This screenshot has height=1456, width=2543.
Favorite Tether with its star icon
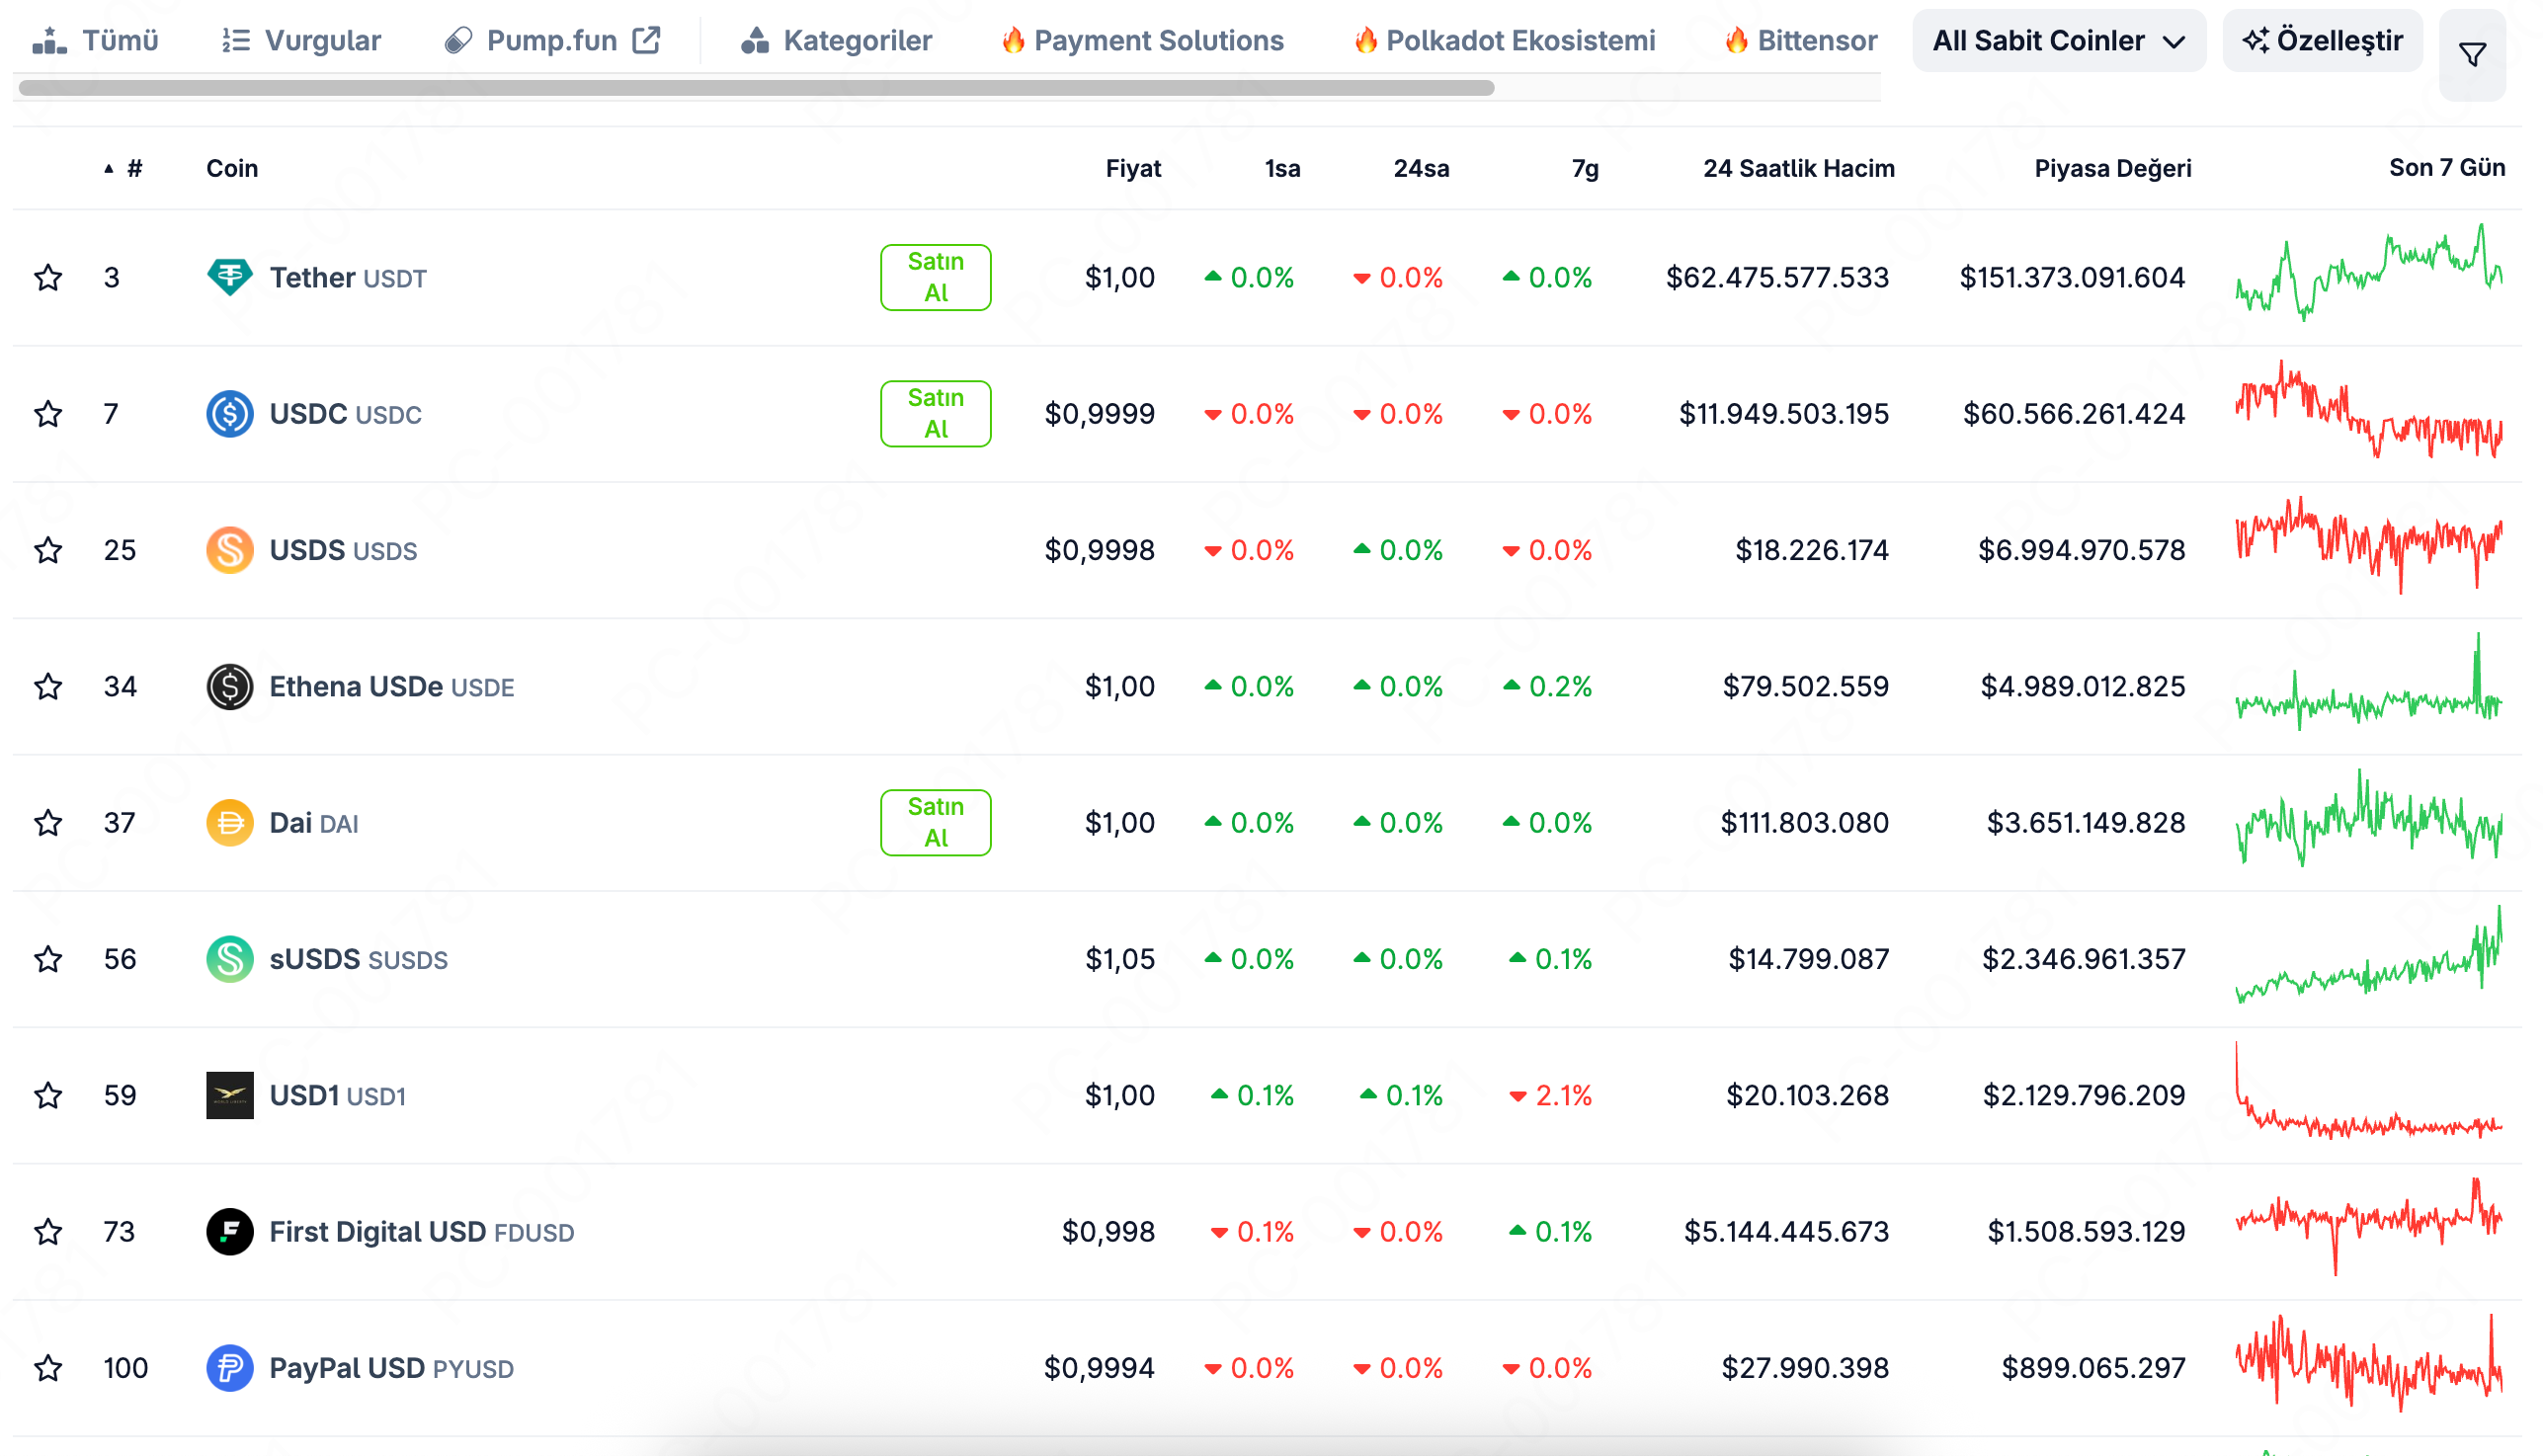(48, 277)
